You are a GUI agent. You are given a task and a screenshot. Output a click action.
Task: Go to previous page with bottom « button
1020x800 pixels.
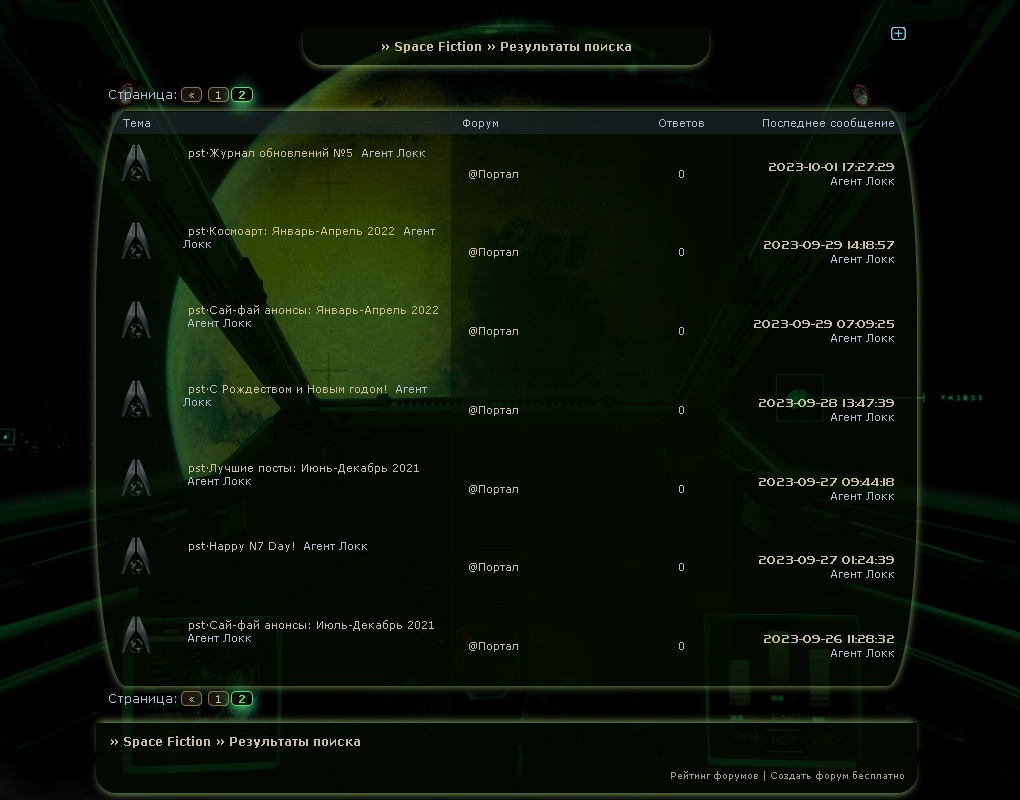coord(191,699)
